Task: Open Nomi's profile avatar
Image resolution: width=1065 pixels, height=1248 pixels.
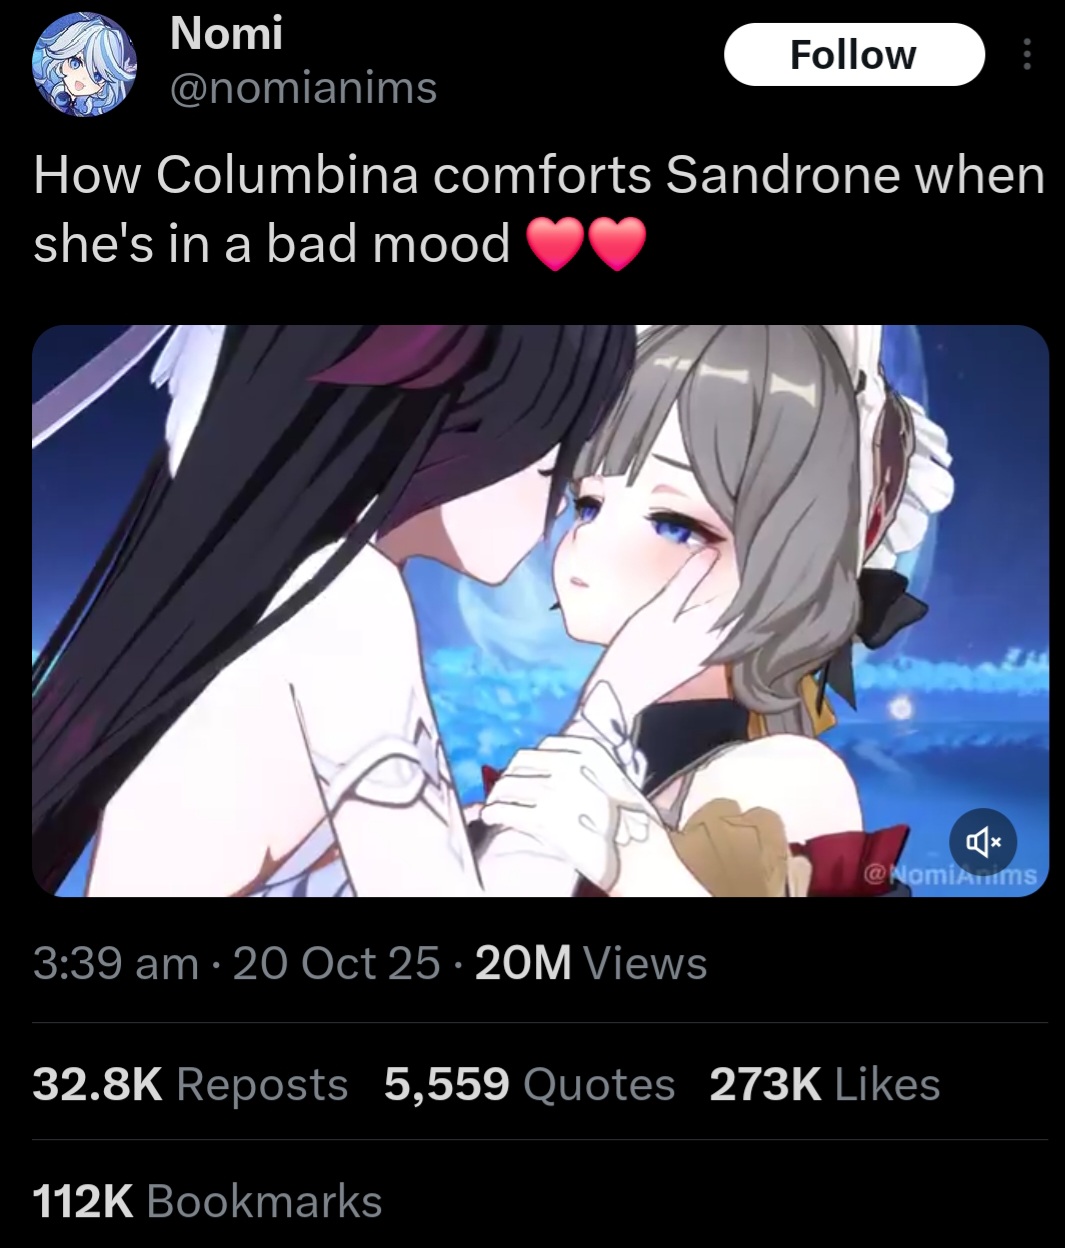Action: pyautogui.click(x=84, y=66)
